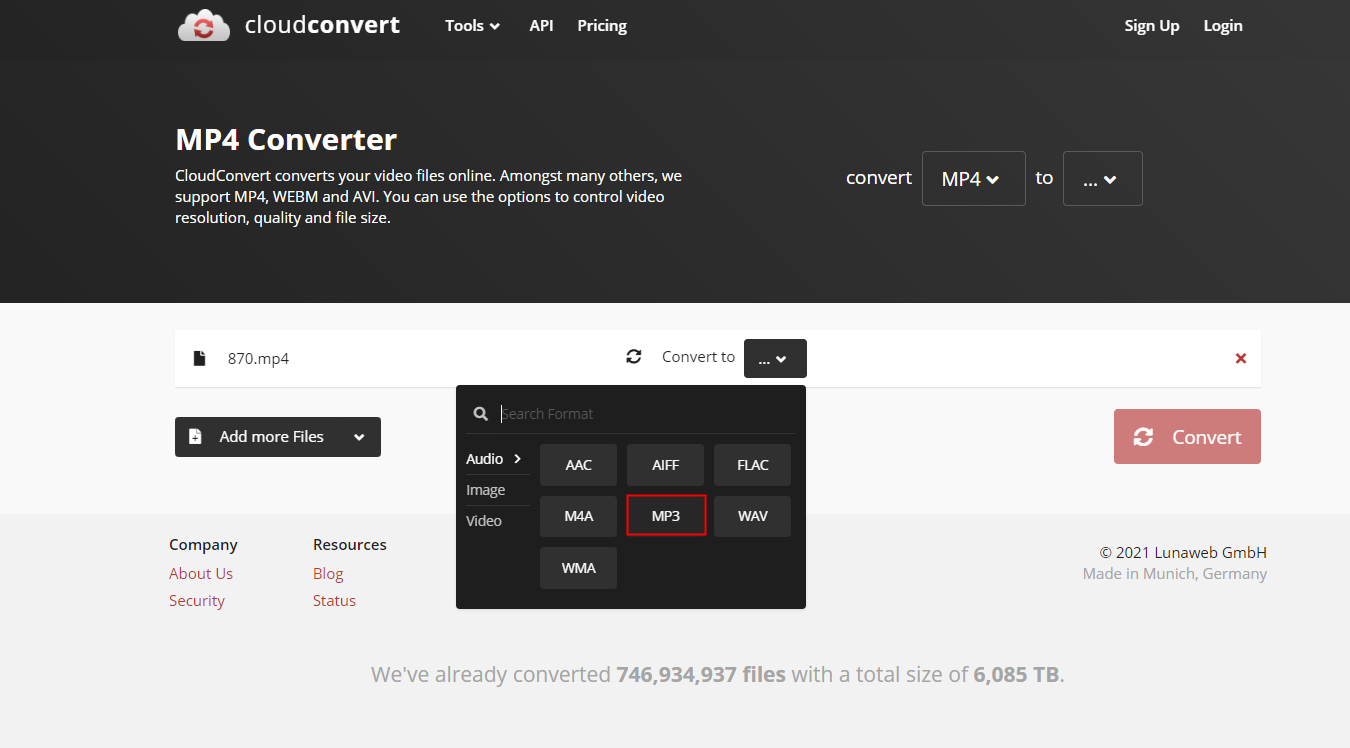
Task: Switch to the Video format category
Action: pyautogui.click(x=484, y=521)
